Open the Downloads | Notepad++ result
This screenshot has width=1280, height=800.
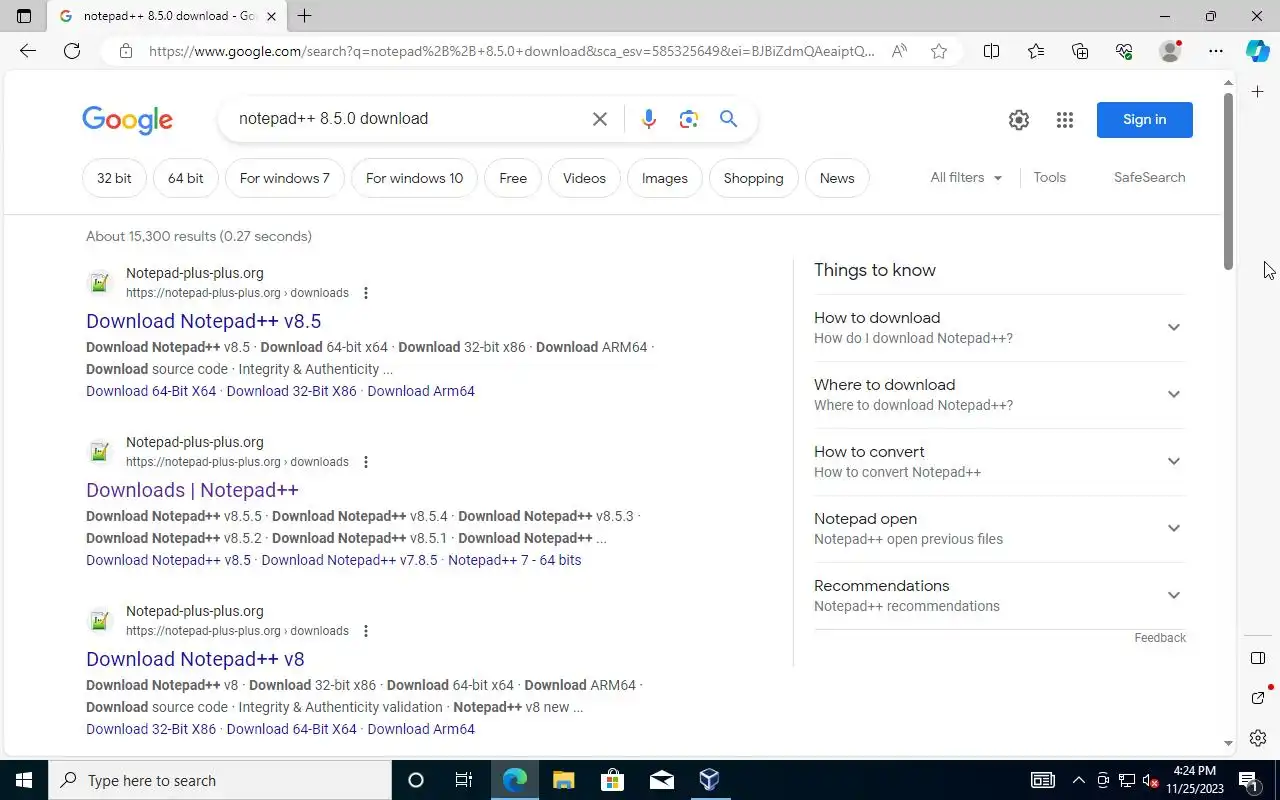192,490
